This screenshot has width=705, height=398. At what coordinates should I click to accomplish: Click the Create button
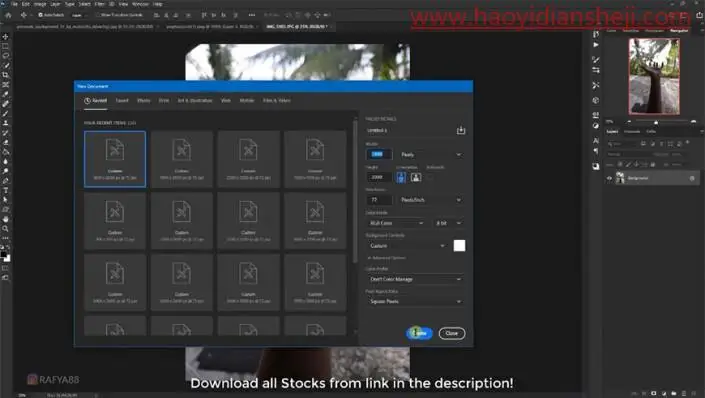(419, 333)
